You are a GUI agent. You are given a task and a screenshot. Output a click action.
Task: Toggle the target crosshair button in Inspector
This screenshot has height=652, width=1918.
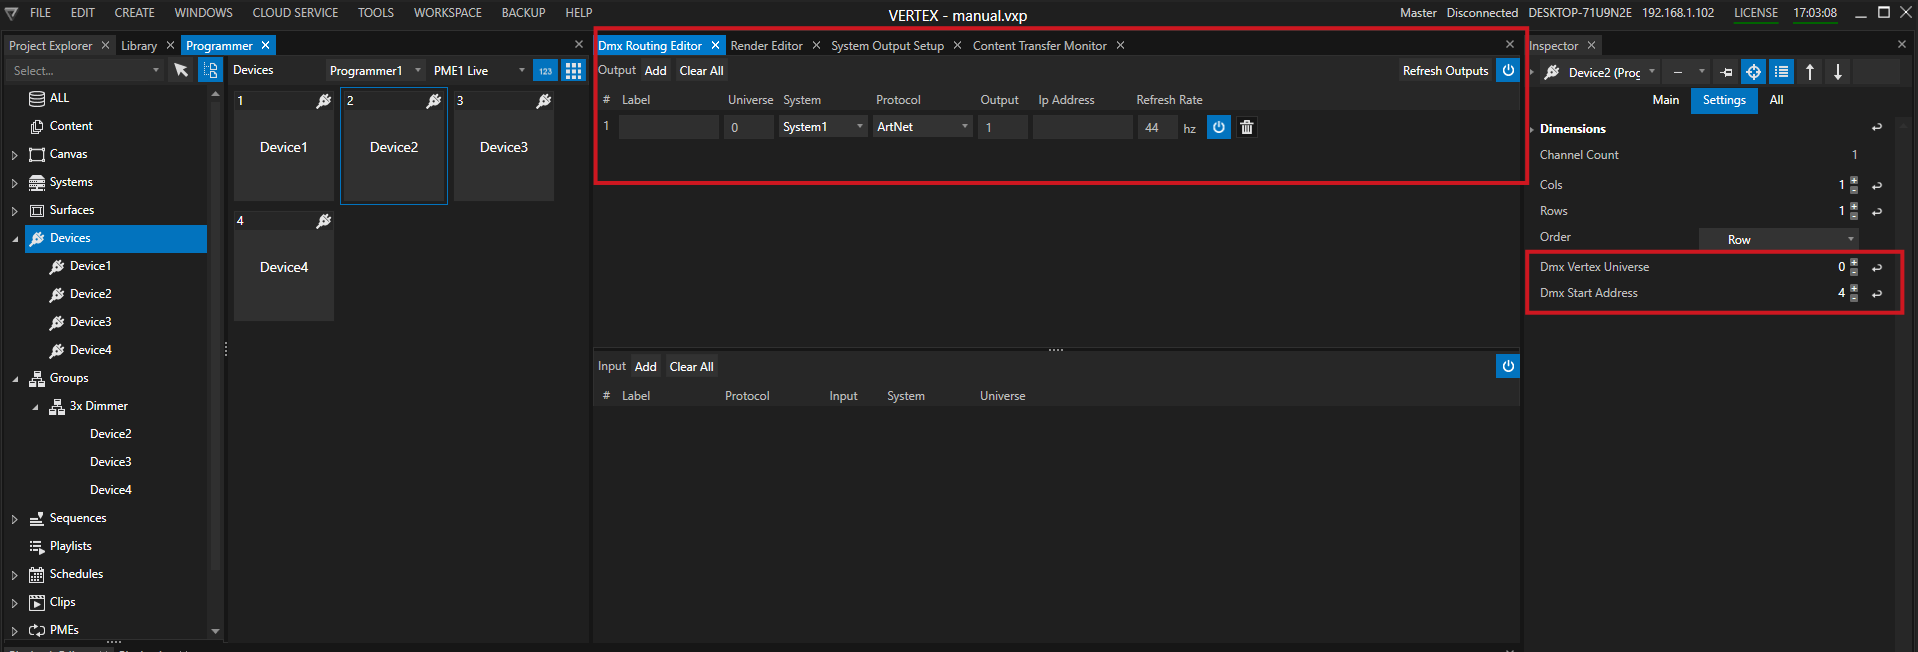[x=1753, y=72]
